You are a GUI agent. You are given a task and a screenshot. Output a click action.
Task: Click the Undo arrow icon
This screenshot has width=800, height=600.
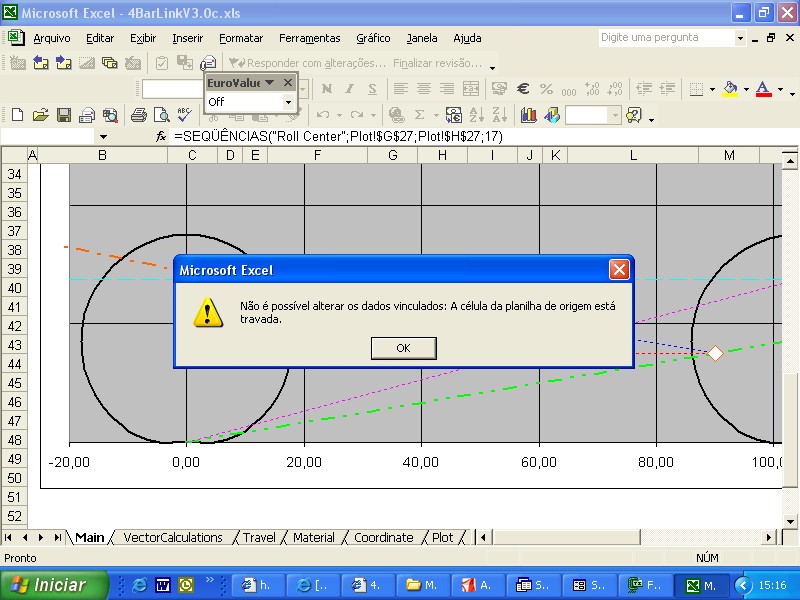point(322,115)
